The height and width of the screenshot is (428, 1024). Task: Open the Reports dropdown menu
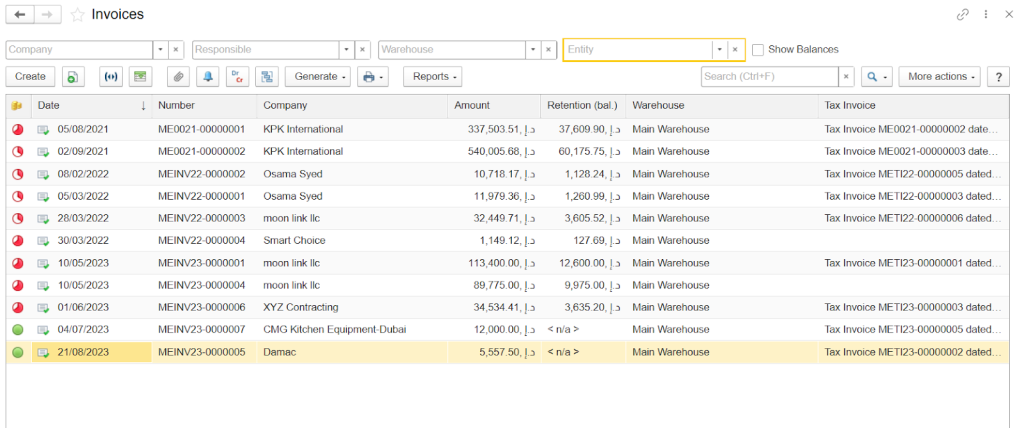click(x=433, y=76)
